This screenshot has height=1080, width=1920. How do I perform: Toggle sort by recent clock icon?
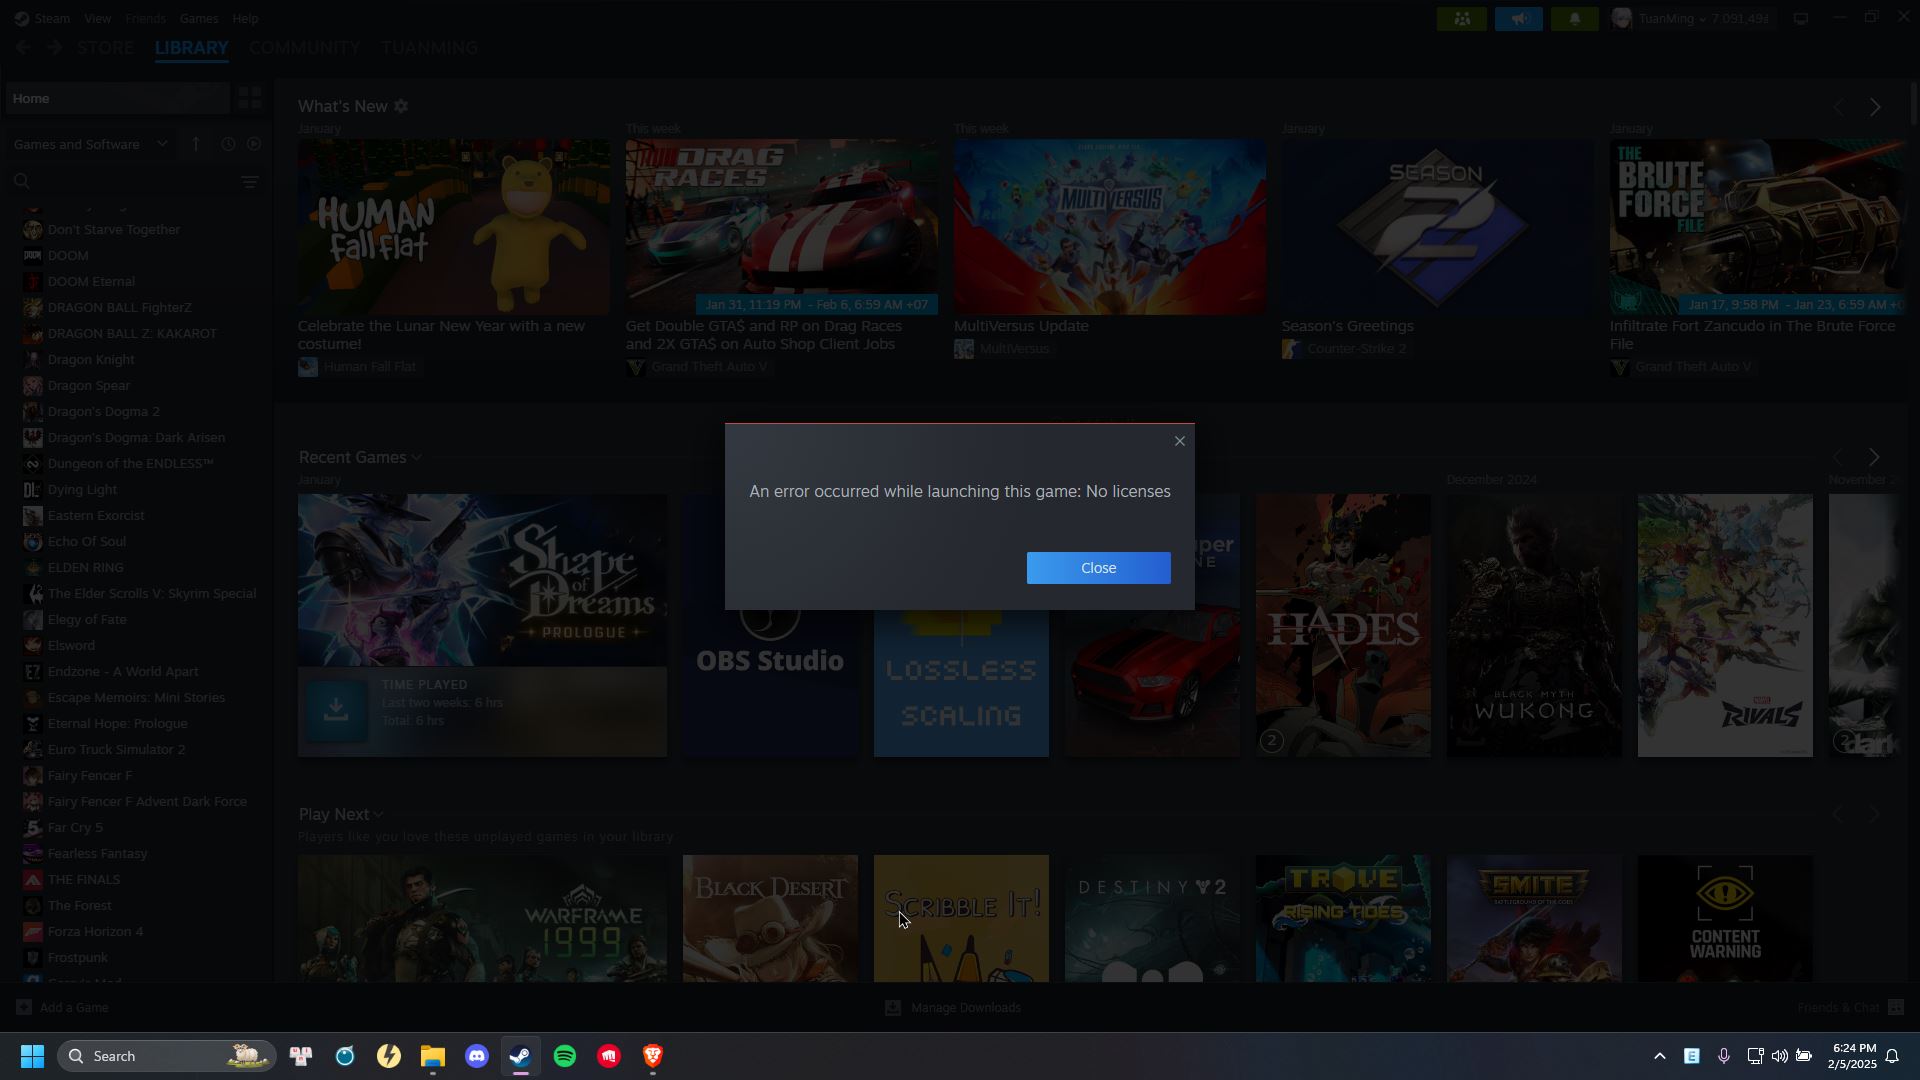(x=228, y=144)
